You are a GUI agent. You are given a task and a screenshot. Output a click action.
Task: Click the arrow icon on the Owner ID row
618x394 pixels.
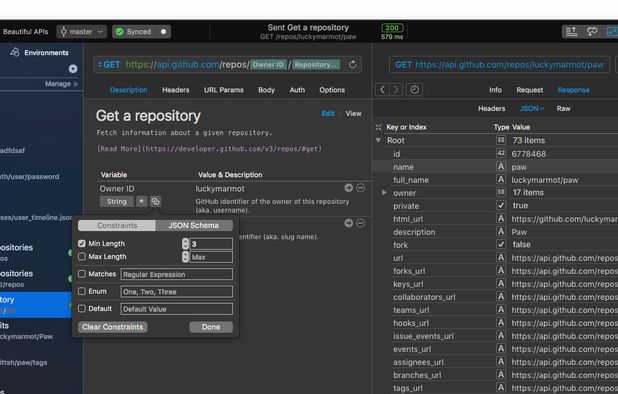(348, 188)
